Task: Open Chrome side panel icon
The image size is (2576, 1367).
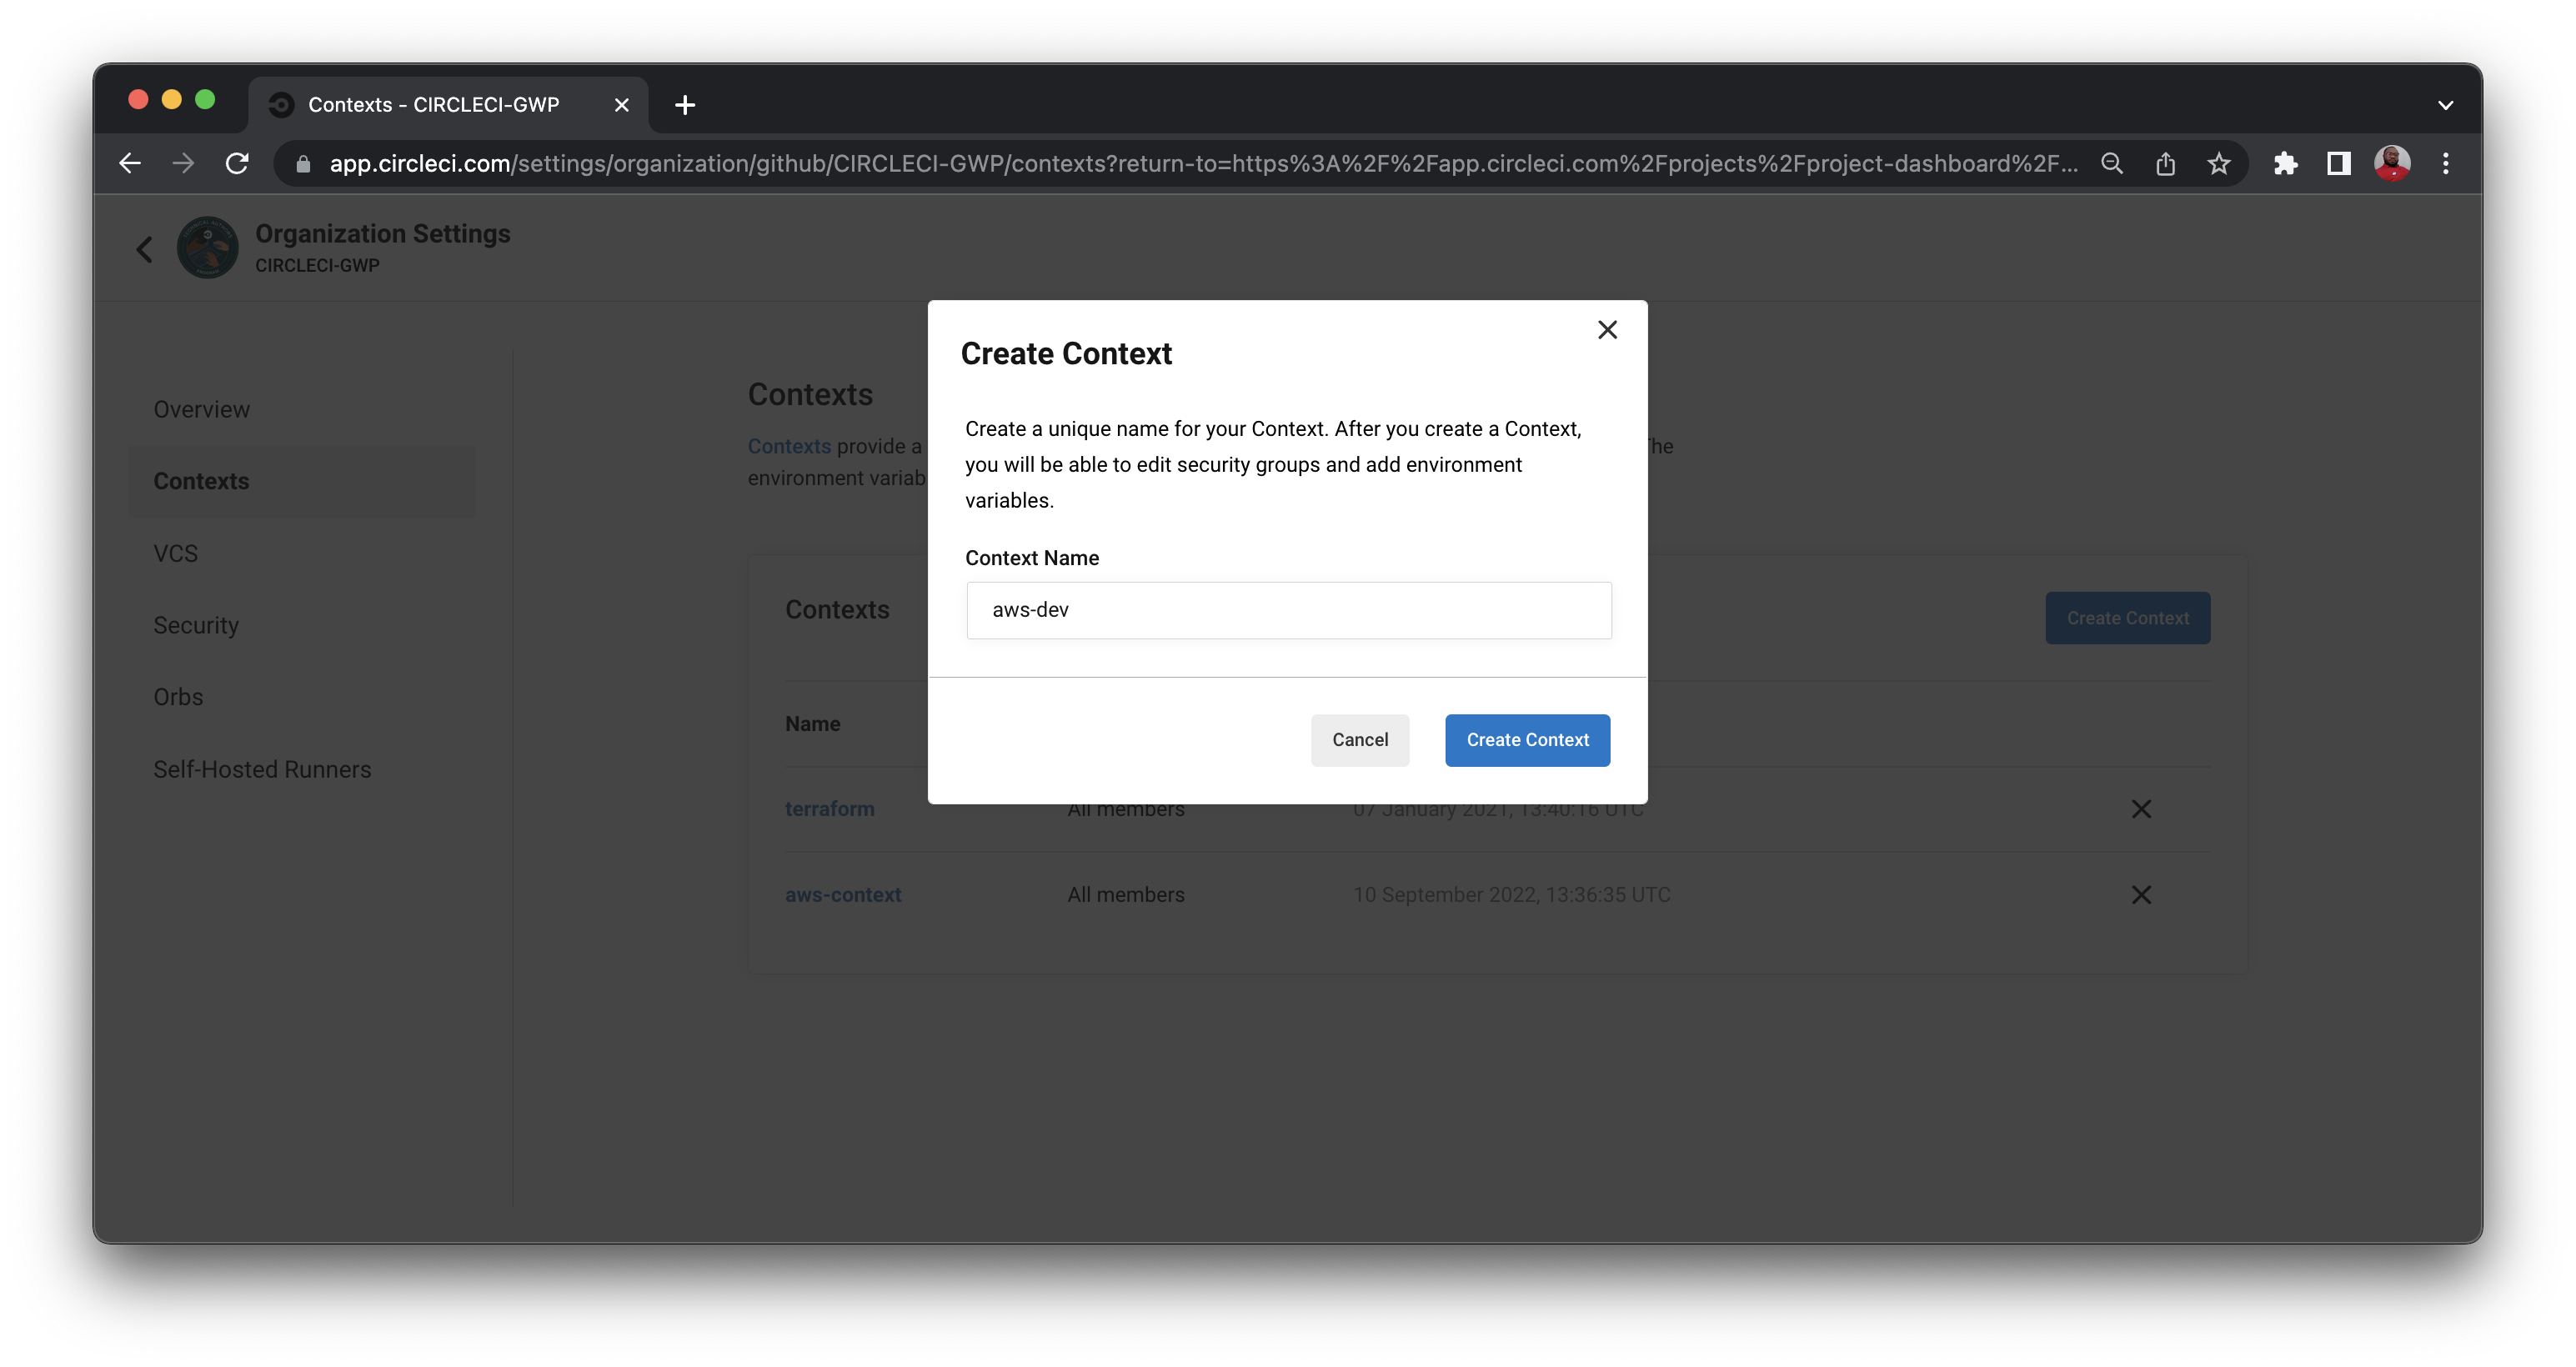Action: 2338,164
